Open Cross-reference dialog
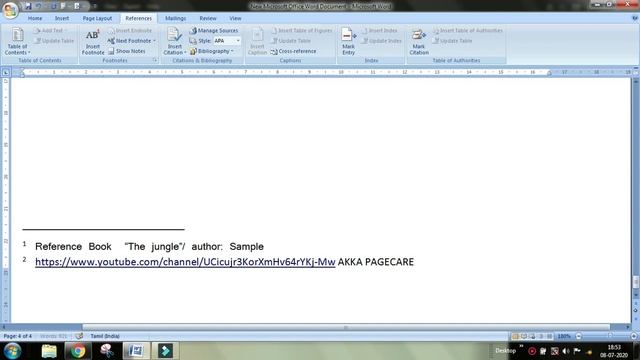640x360 pixels. (293, 51)
